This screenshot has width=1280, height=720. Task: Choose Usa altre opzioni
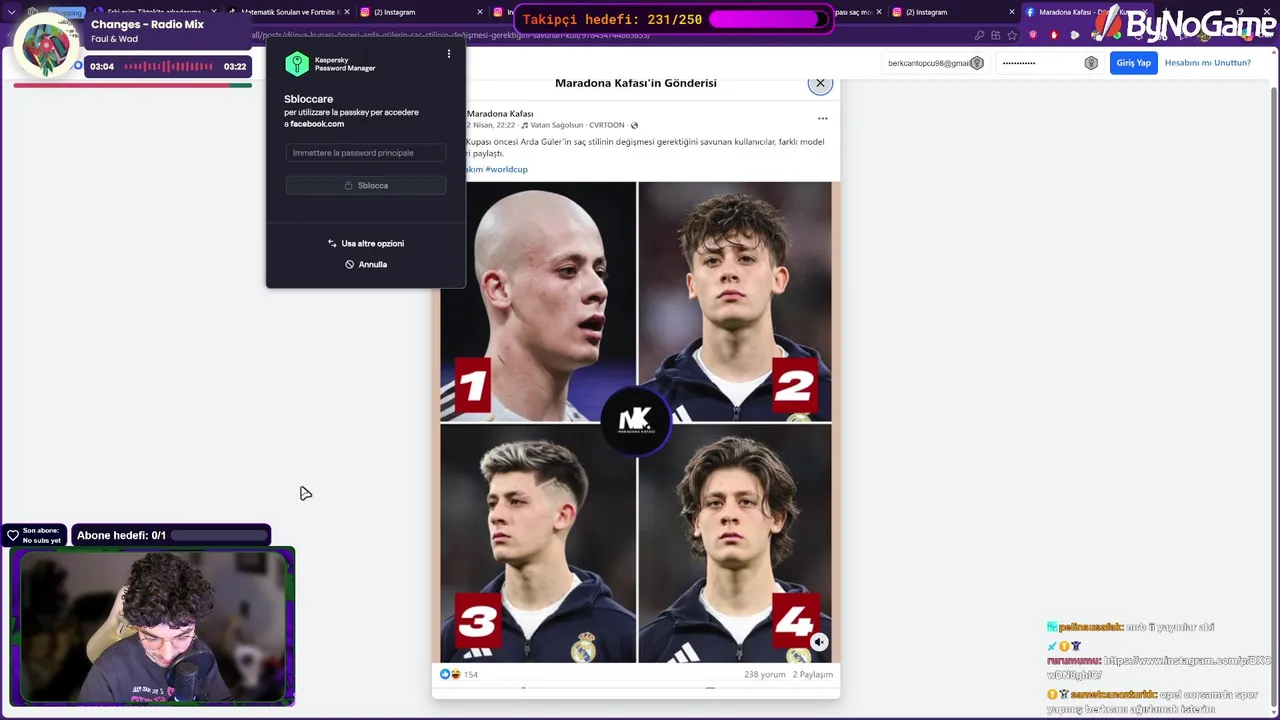pos(366,243)
